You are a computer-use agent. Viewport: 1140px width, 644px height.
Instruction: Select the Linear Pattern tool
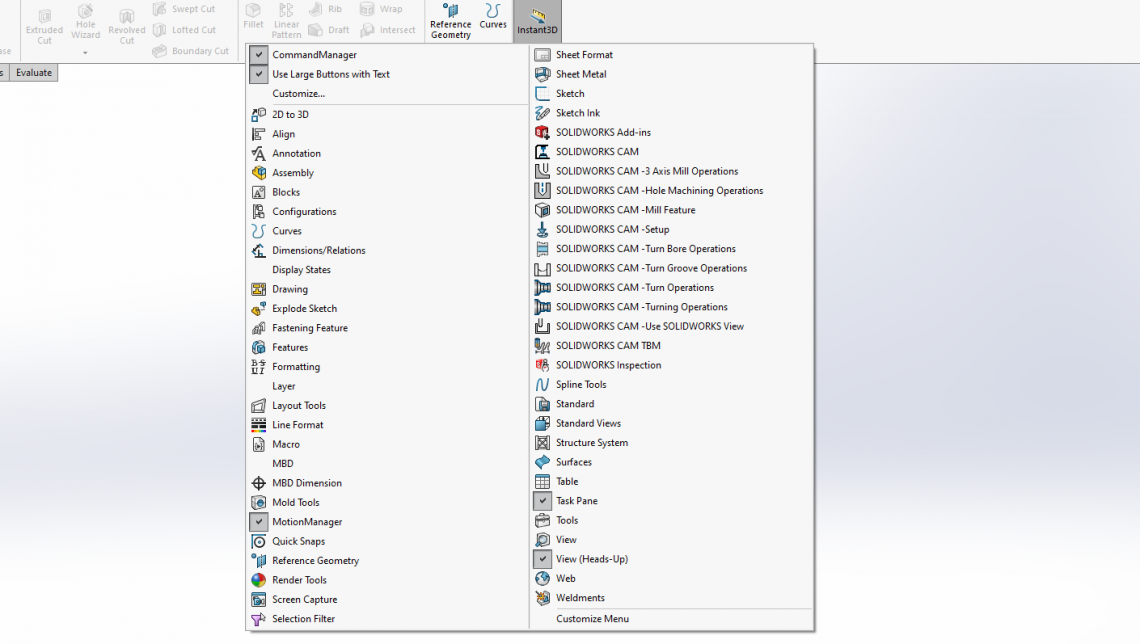click(x=286, y=20)
